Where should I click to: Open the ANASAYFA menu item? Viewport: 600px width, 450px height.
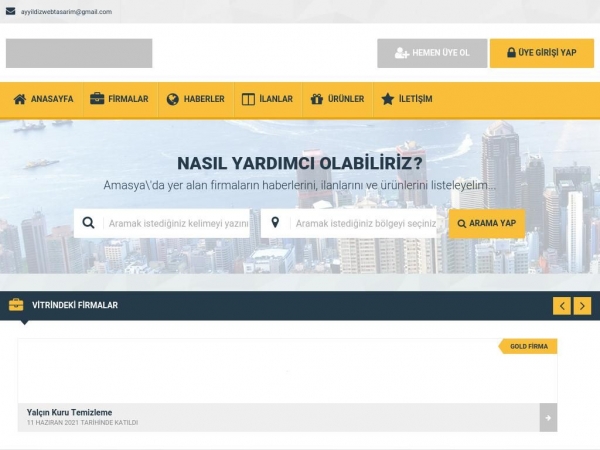[x=43, y=99]
